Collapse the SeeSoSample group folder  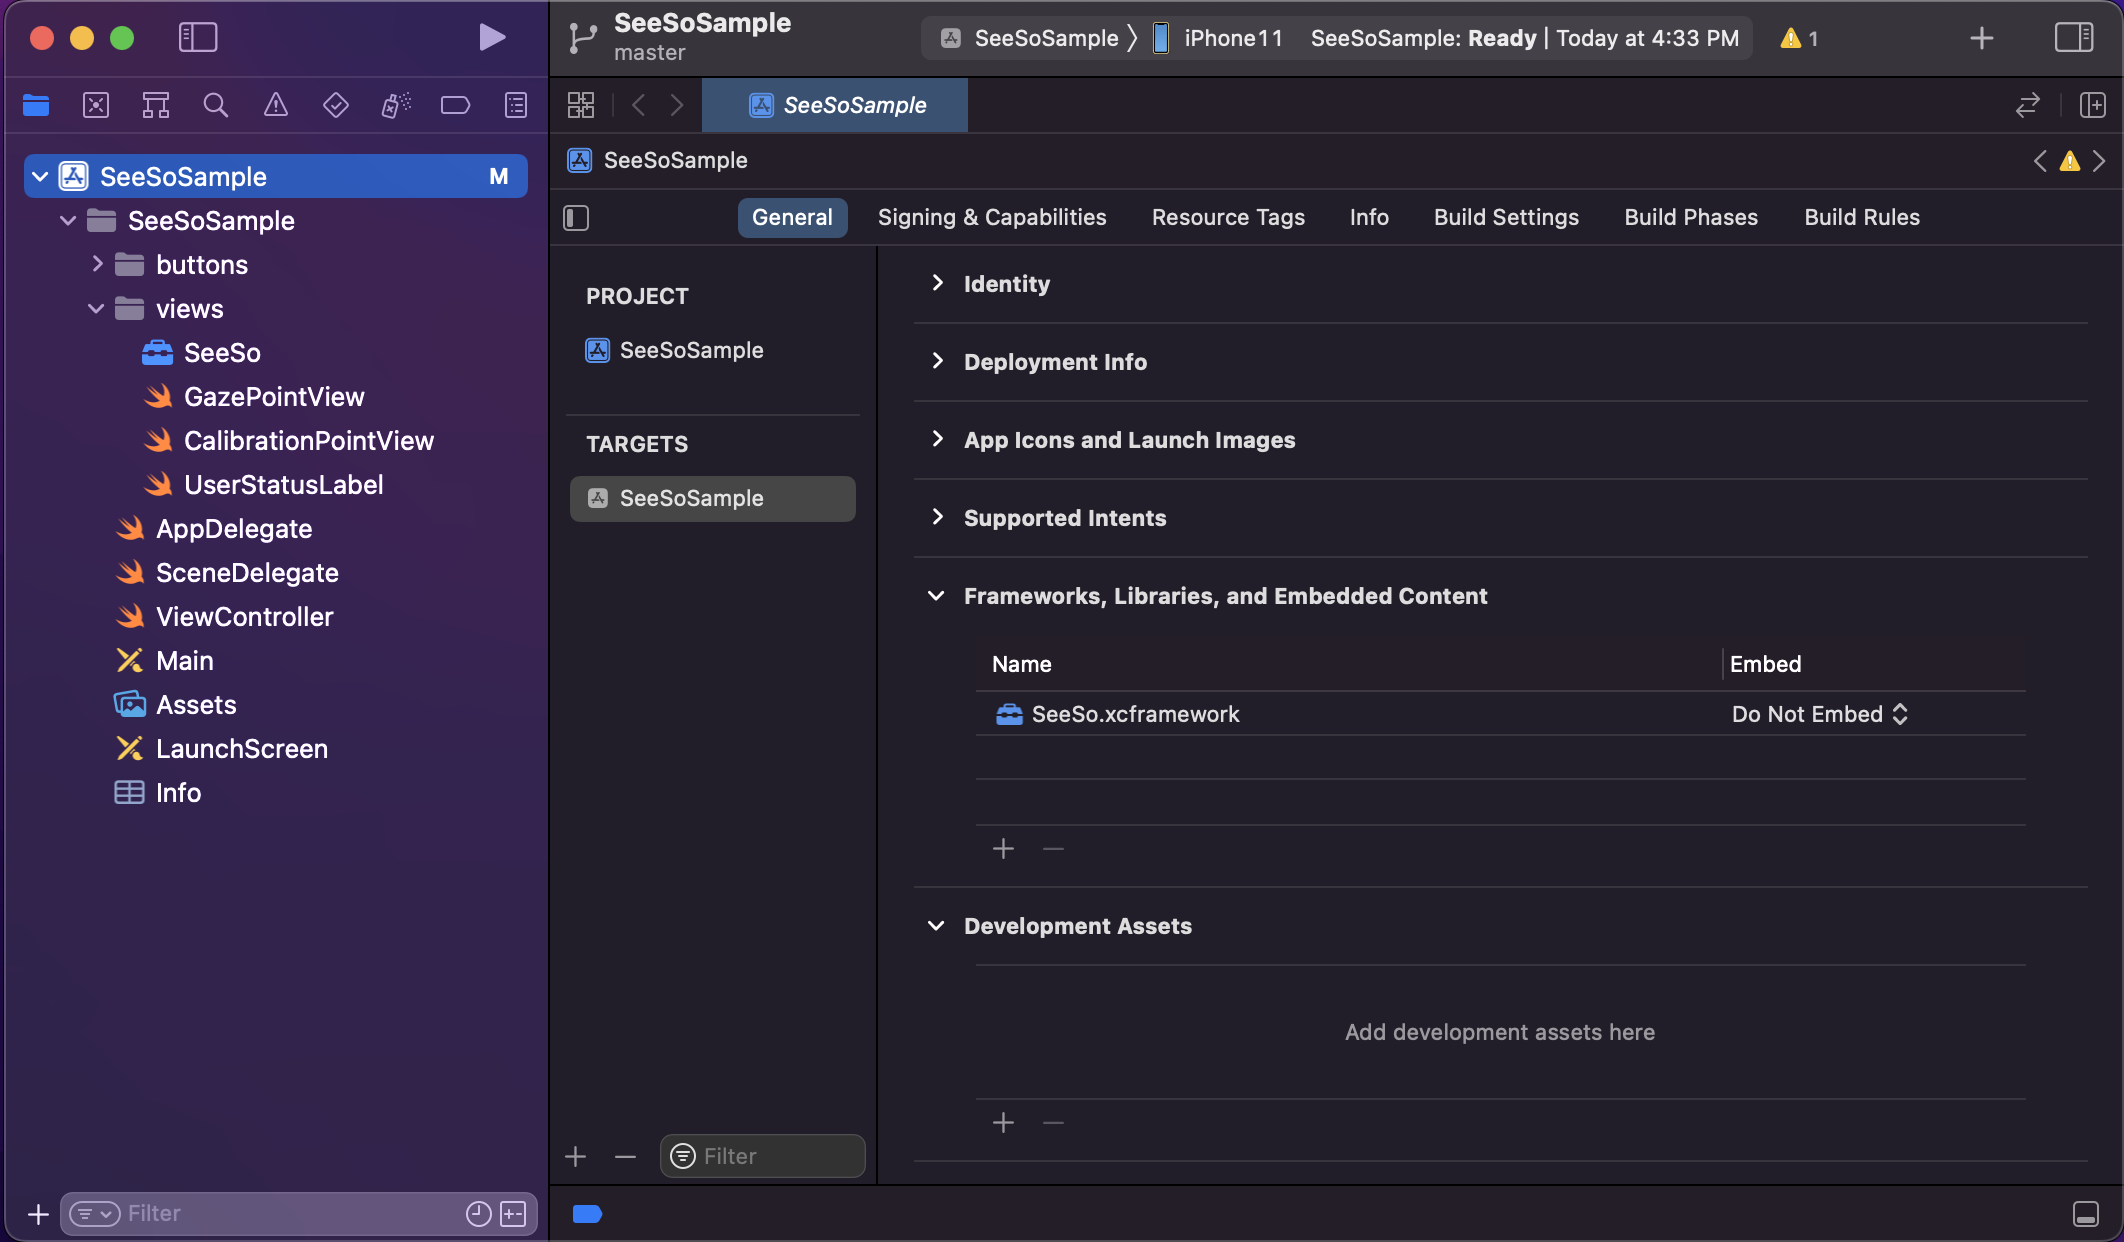pyautogui.click(x=68, y=221)
